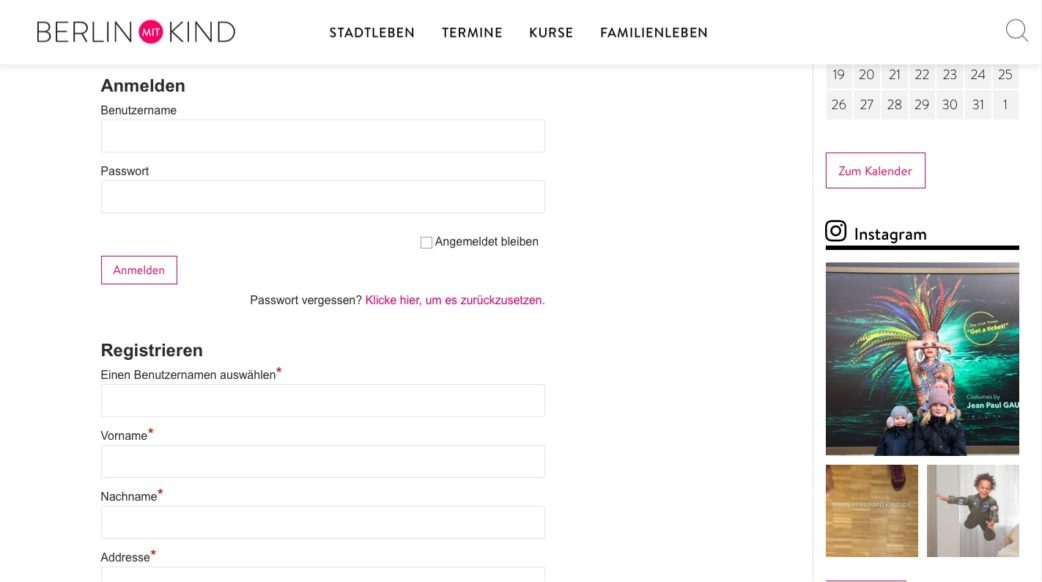Select calendar day 24
The width and height of the screenshot is (1042, 582).
click(x=978, y=75)
